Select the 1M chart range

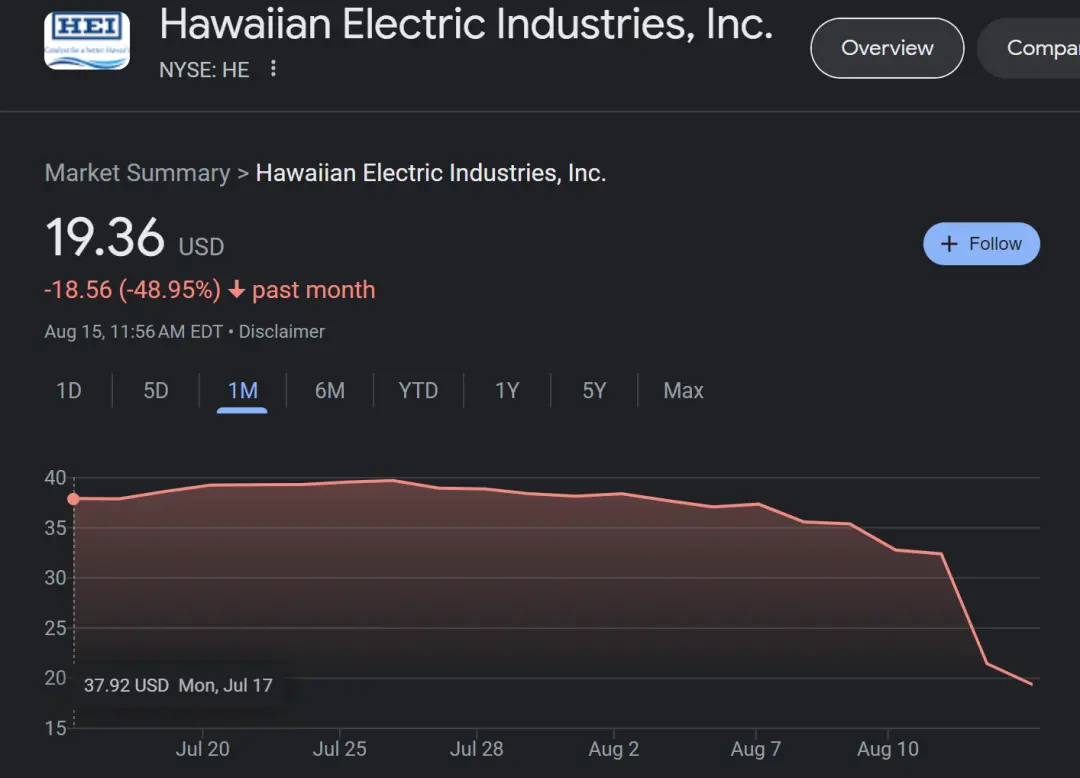pyautogui.click(x=242, y=390)
